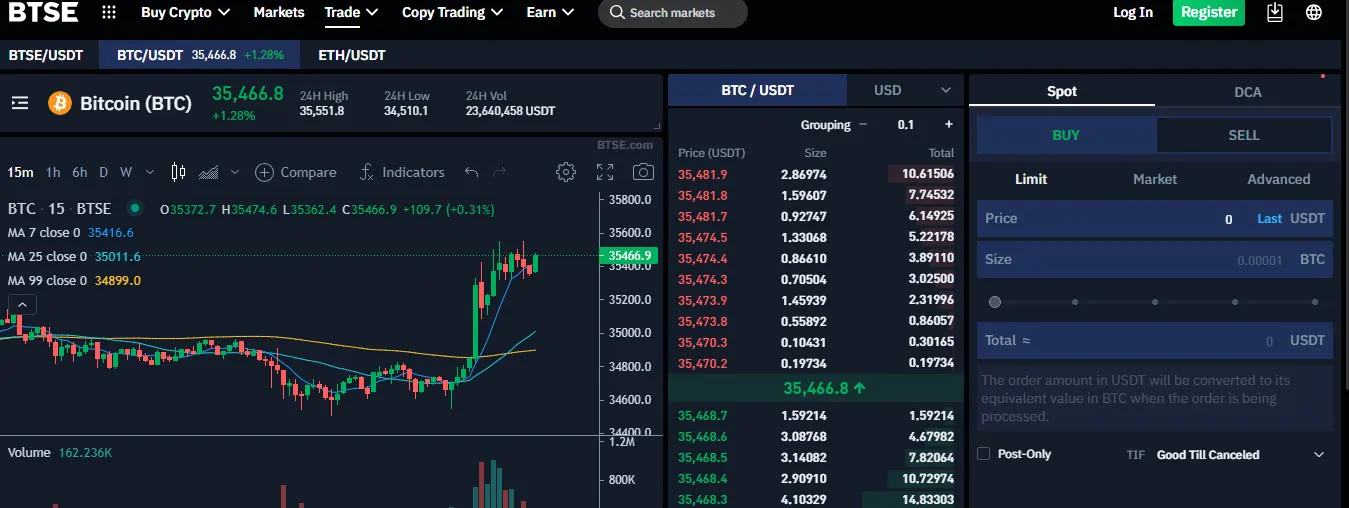This screenshot has width=1349, height=508.
Task: Click the 35,468.7 bid price row
Action: (816, 415)
